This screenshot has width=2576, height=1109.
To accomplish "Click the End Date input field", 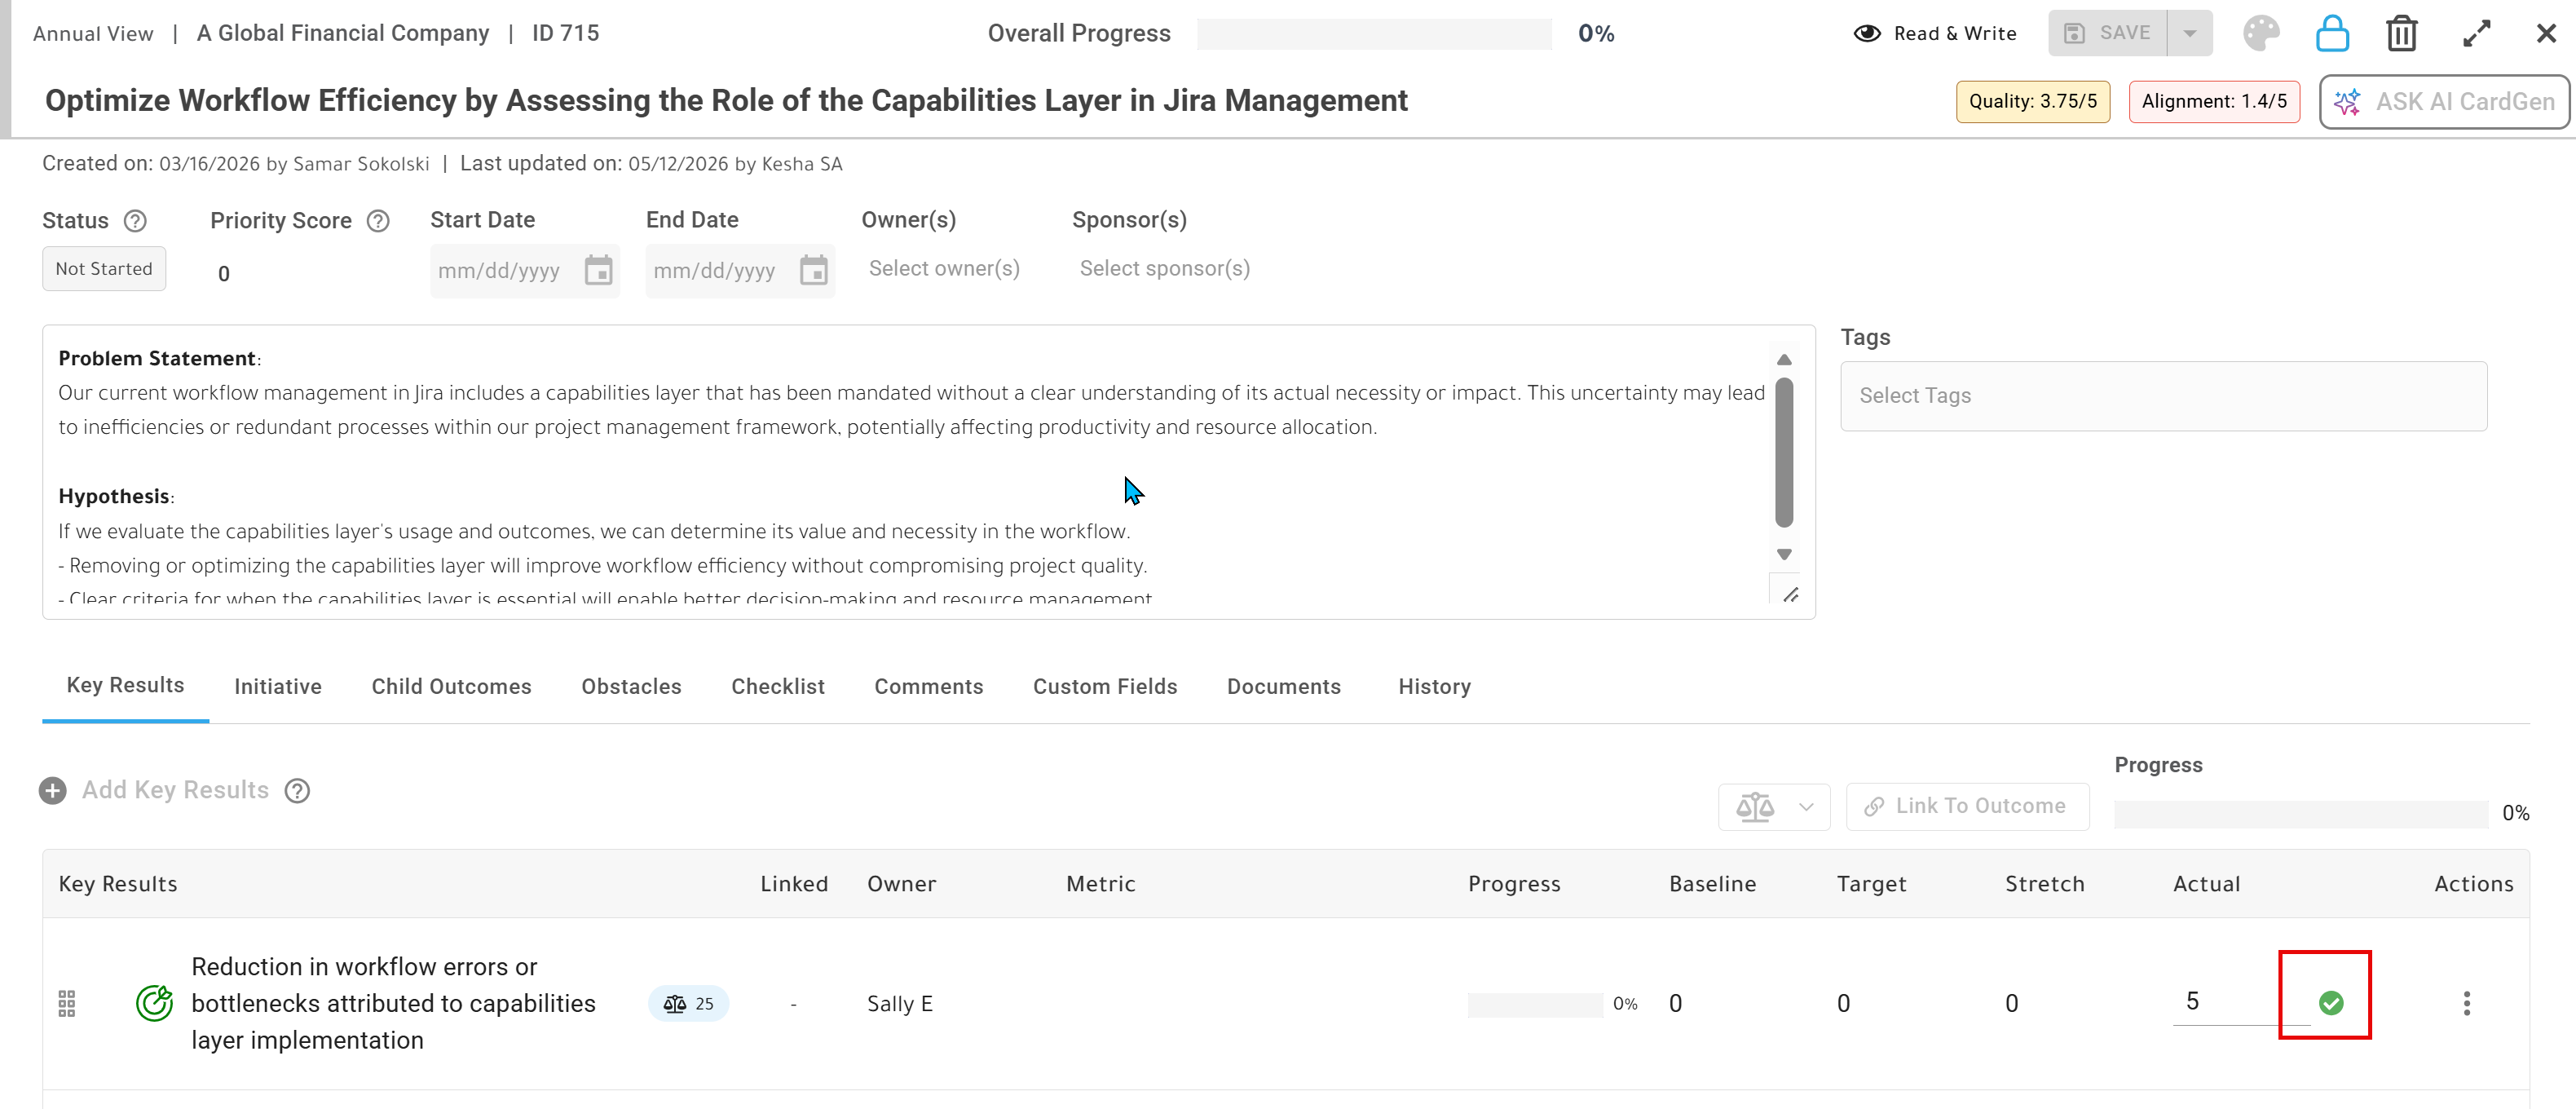I will 740,270.
